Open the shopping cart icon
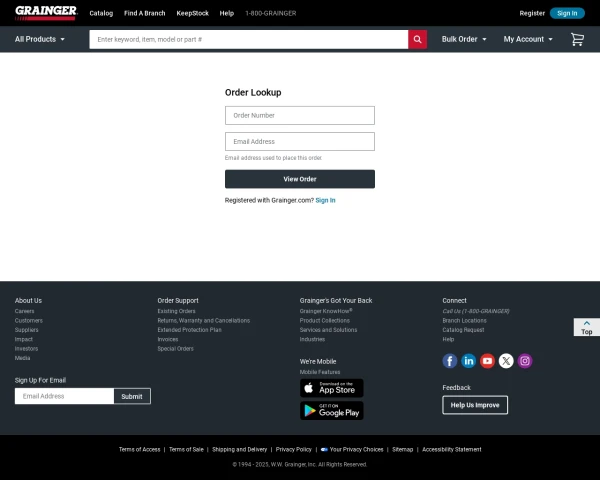Screen dimensions: 600x480 pos(577,39)
